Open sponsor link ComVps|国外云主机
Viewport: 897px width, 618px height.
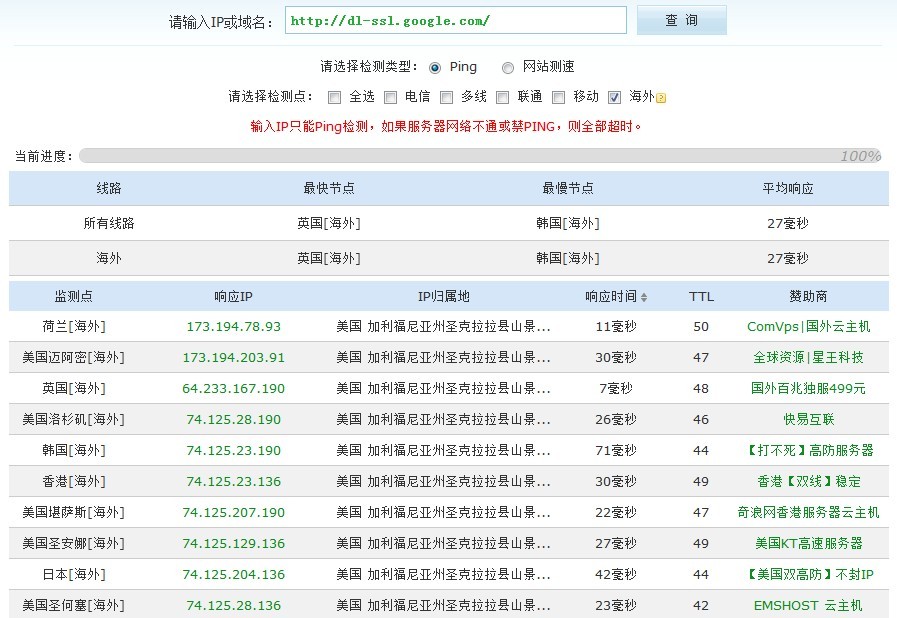click(808, 327)
